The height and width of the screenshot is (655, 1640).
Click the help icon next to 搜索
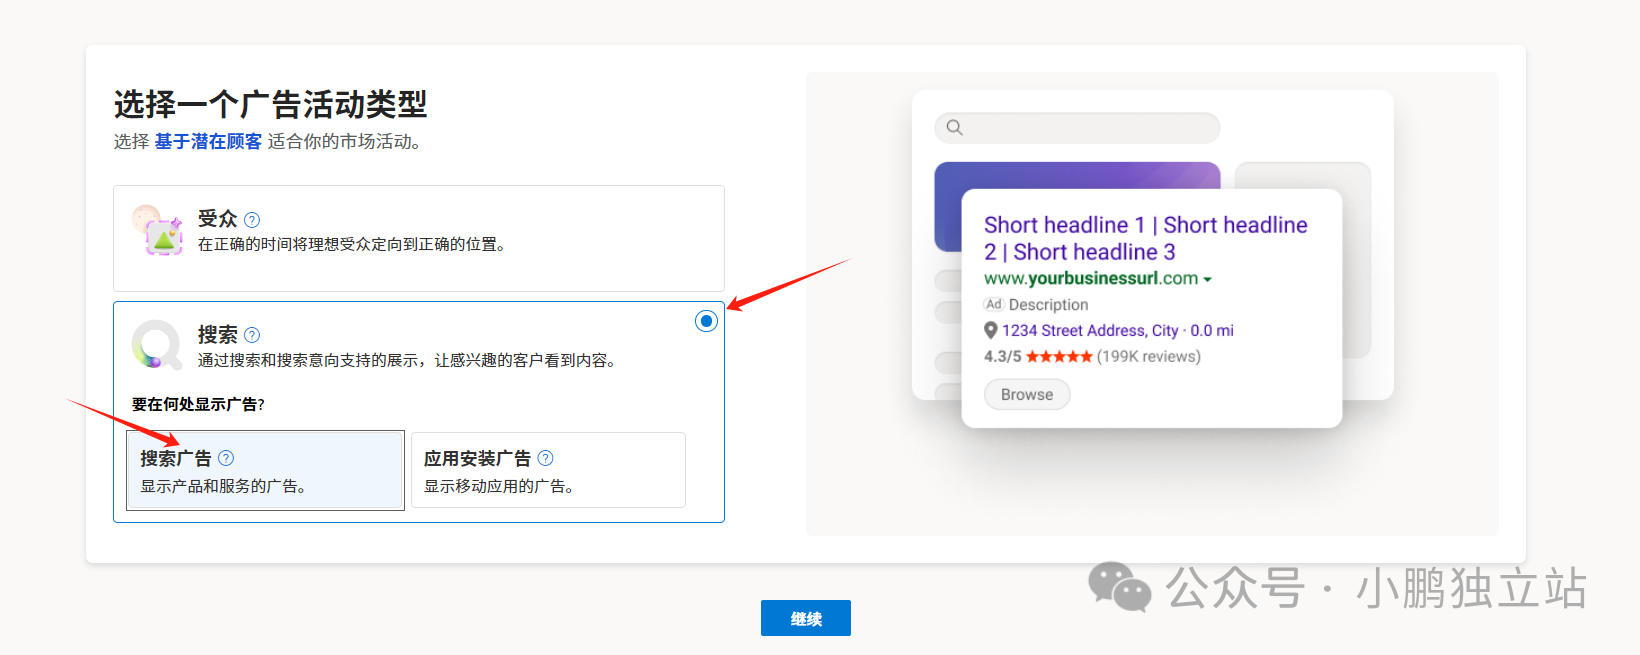(x=252, y=335)
